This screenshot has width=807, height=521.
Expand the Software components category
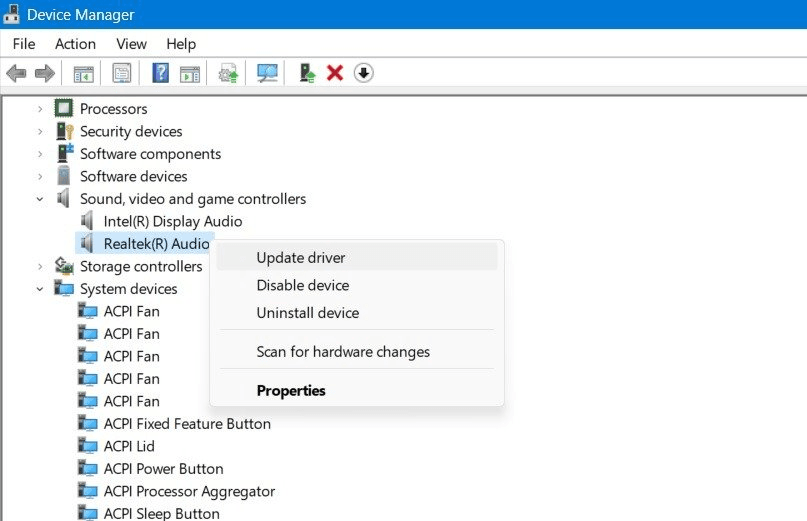pos(40,154)
